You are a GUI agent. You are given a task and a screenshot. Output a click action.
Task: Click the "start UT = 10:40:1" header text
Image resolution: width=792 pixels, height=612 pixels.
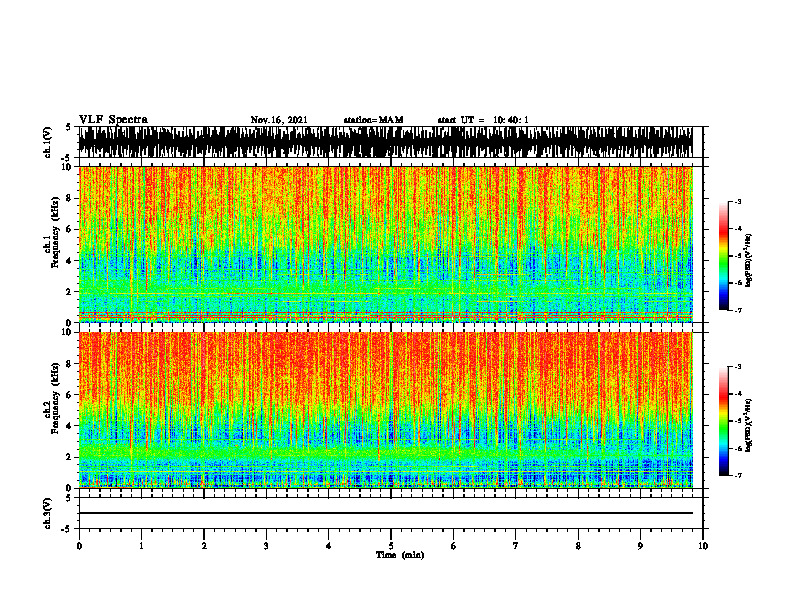click(x=483, y=120)
